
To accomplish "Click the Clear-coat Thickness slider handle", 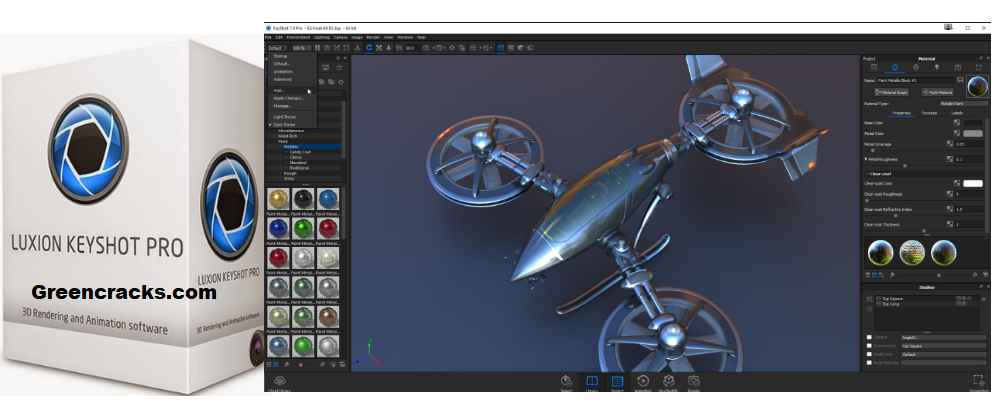I will coord(924,231).
